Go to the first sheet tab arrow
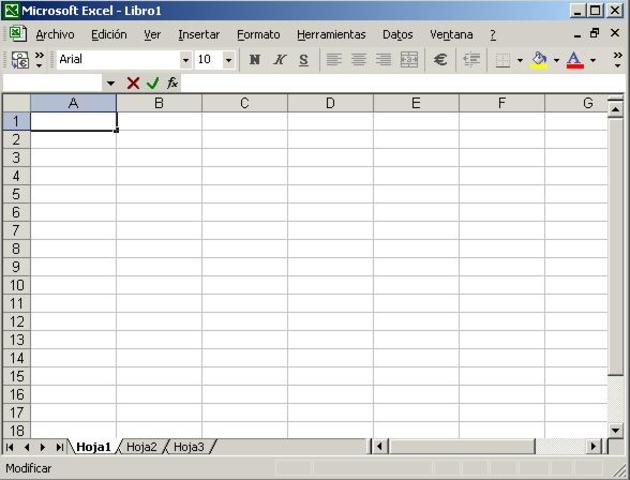The height and width of the screenshot is (480, 630). pyautogui.click(x=10, y=447)
